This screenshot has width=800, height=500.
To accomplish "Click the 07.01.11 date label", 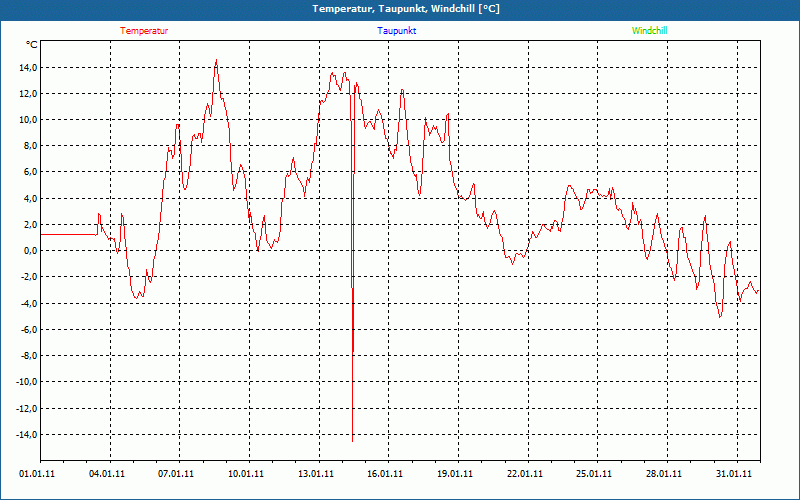I will [x=176, y=474].
